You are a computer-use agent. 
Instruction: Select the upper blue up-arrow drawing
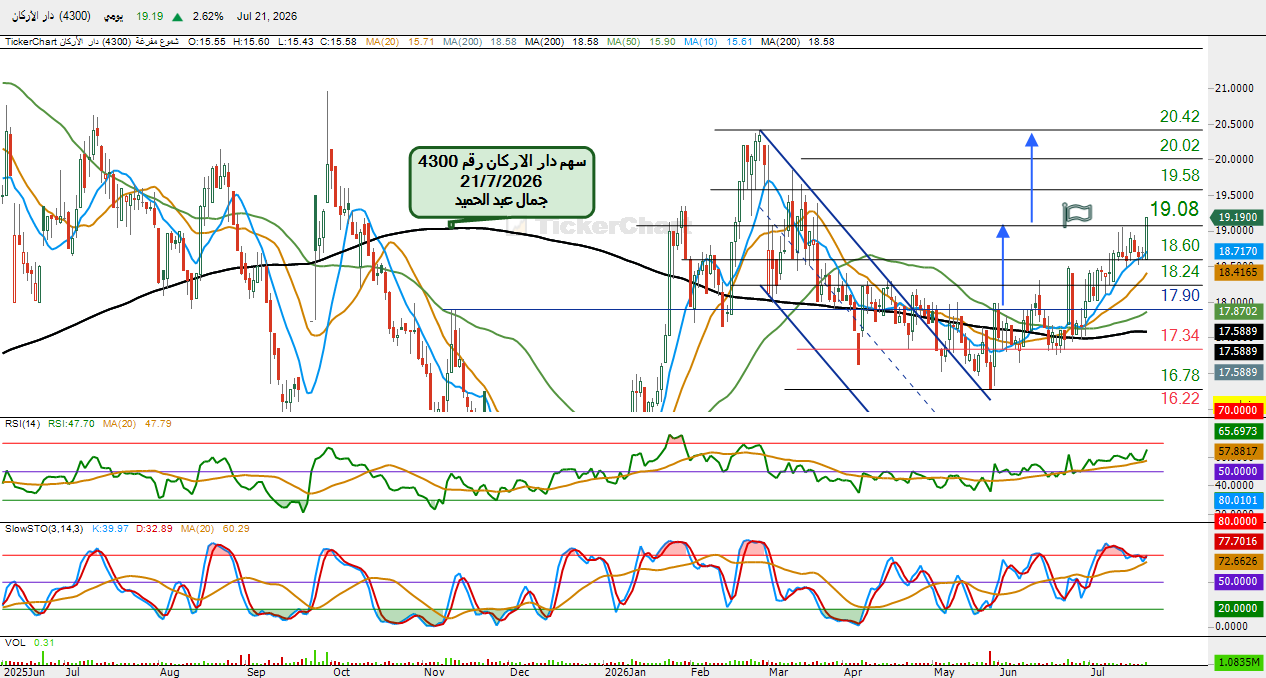click(x=1032, y=177)
